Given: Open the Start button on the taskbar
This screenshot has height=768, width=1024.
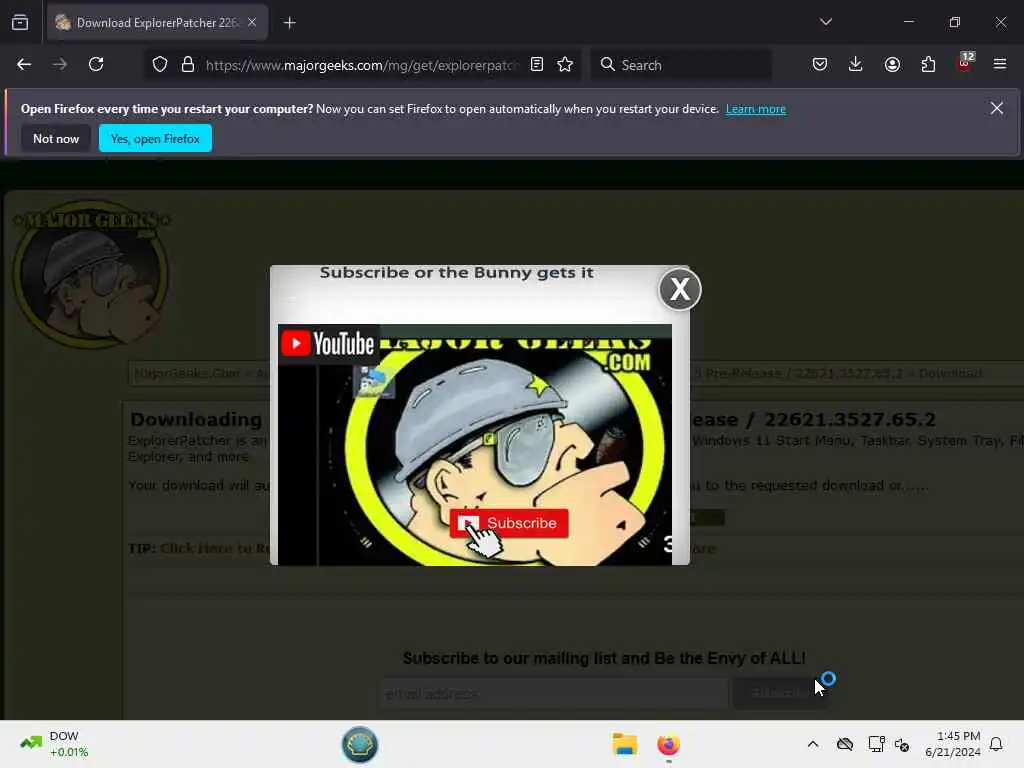Looking at the screenshot, I should point(360,744).
